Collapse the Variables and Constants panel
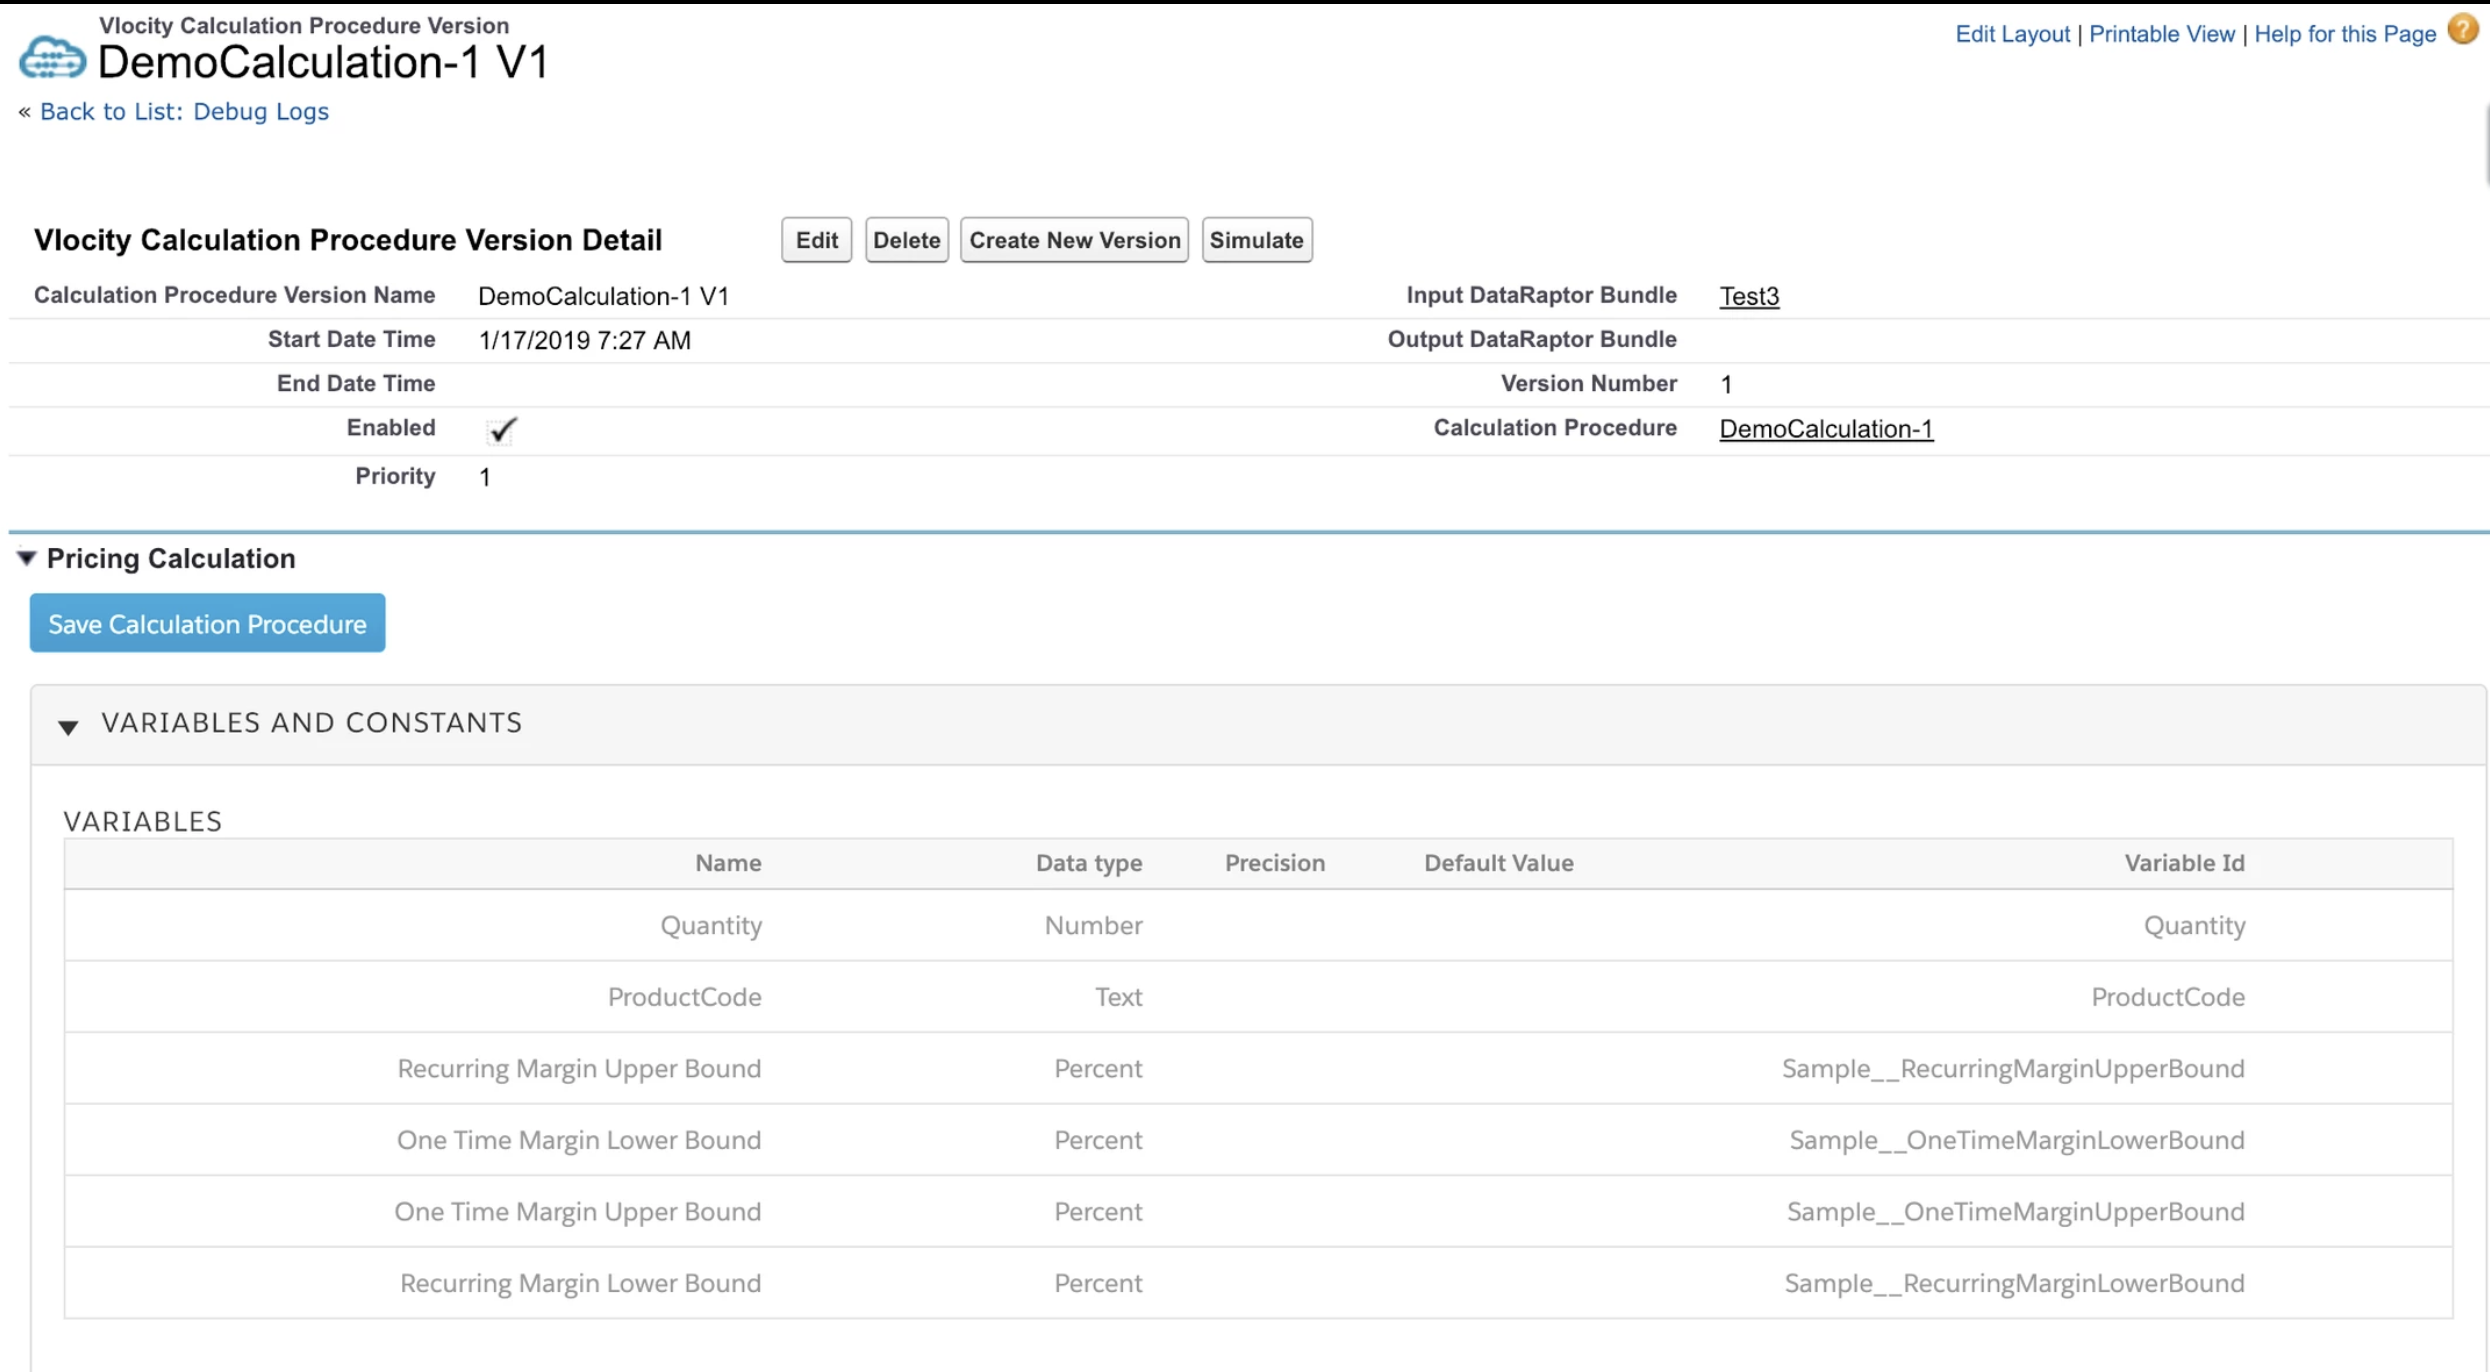2490x1372 pixels. pos(68,726)
